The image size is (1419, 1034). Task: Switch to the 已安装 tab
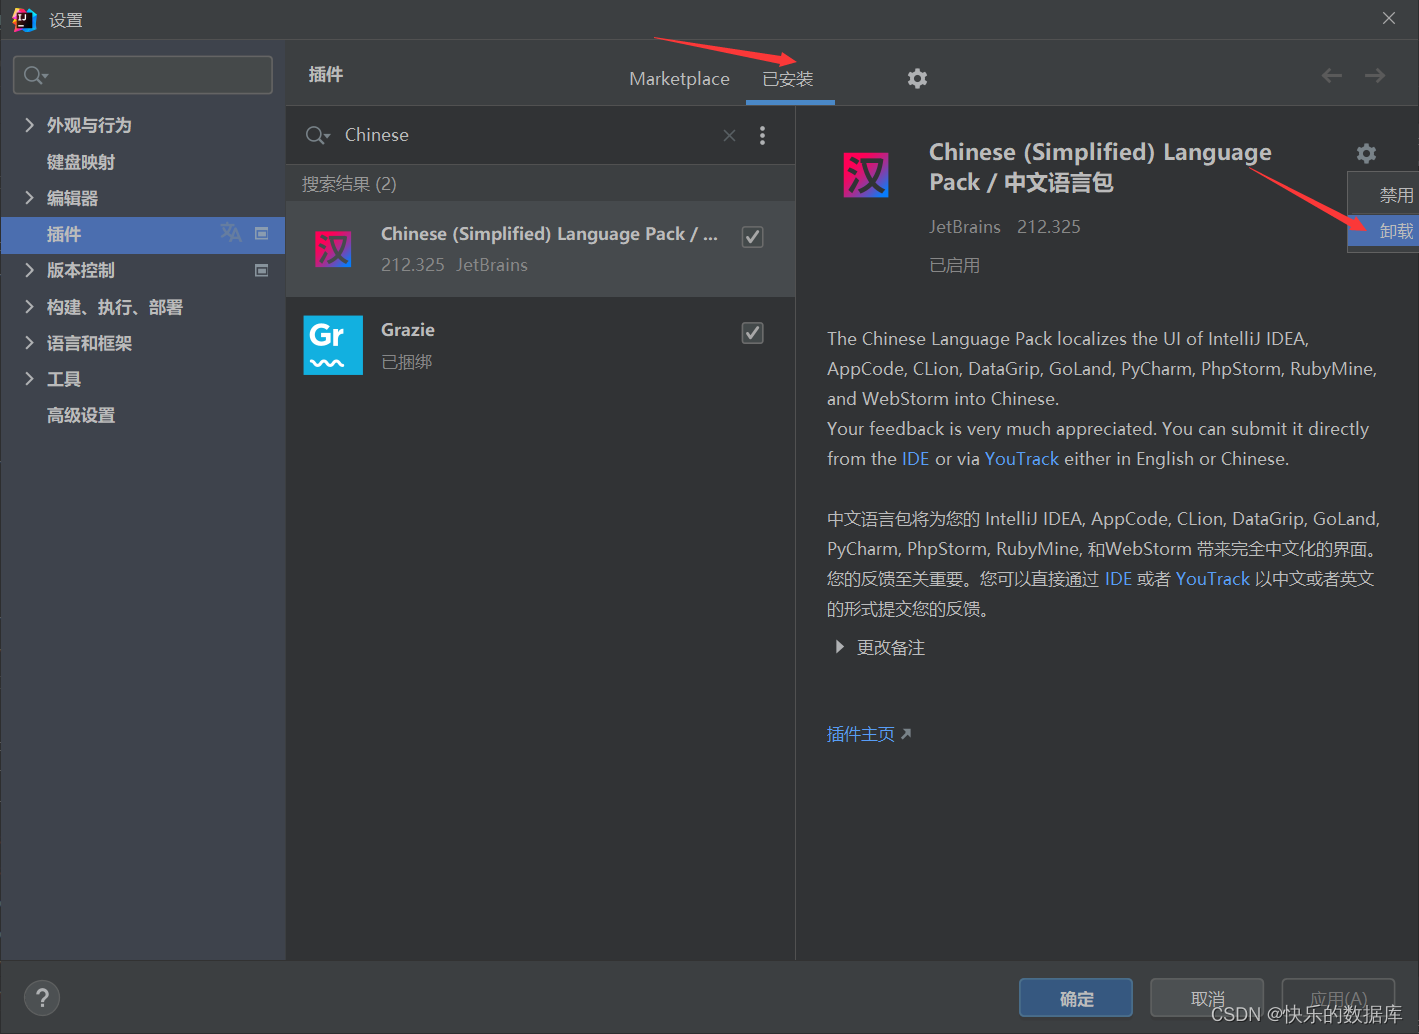click(788, 79)
